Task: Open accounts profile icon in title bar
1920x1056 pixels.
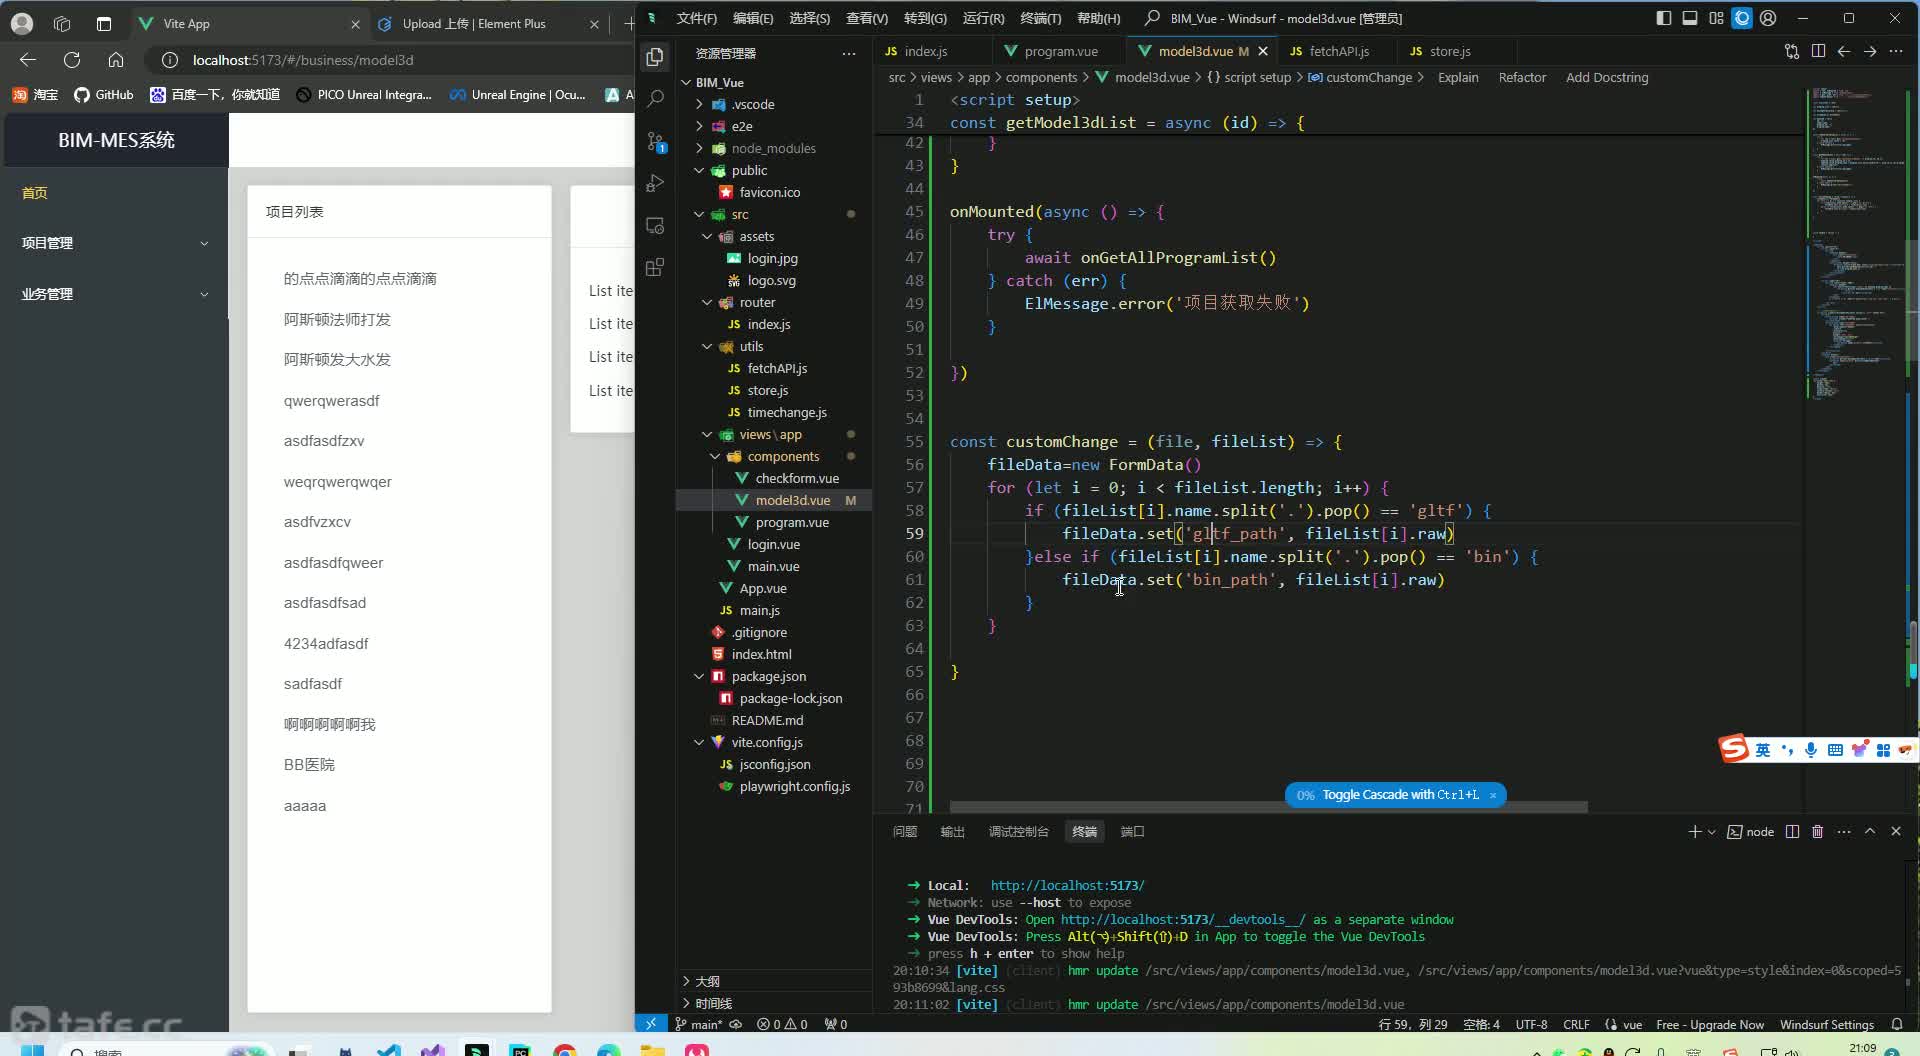Action: (x=1768, y=18)
